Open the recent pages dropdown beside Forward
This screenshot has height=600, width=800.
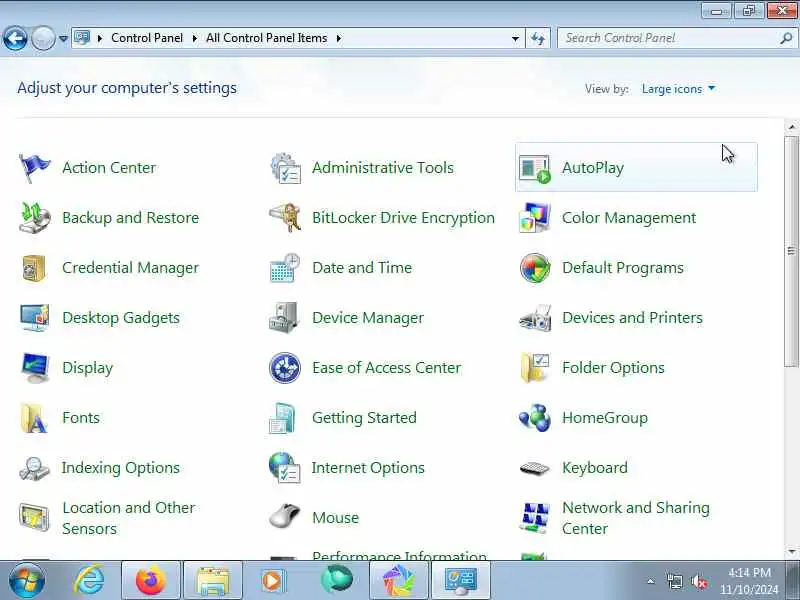click(63, 38)
